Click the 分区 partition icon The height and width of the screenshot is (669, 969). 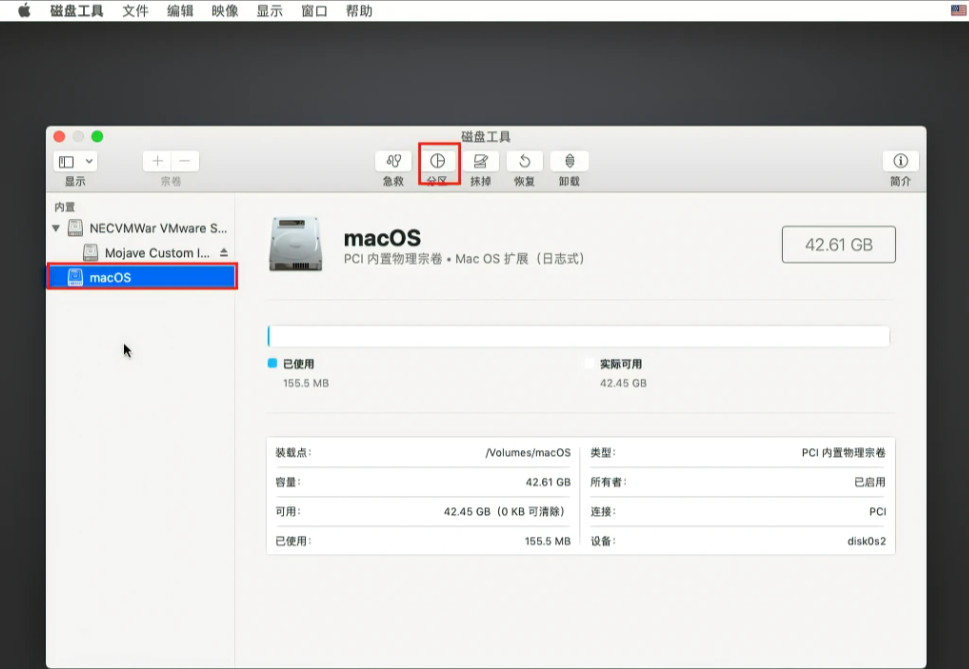(x=438, y=161)
